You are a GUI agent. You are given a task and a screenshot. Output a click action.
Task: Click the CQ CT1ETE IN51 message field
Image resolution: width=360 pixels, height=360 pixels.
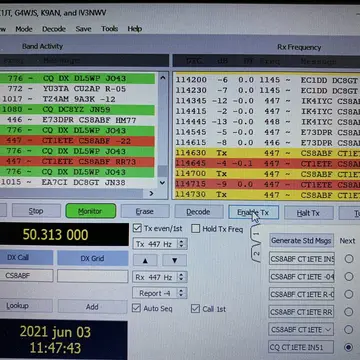[x=302, y=347]
